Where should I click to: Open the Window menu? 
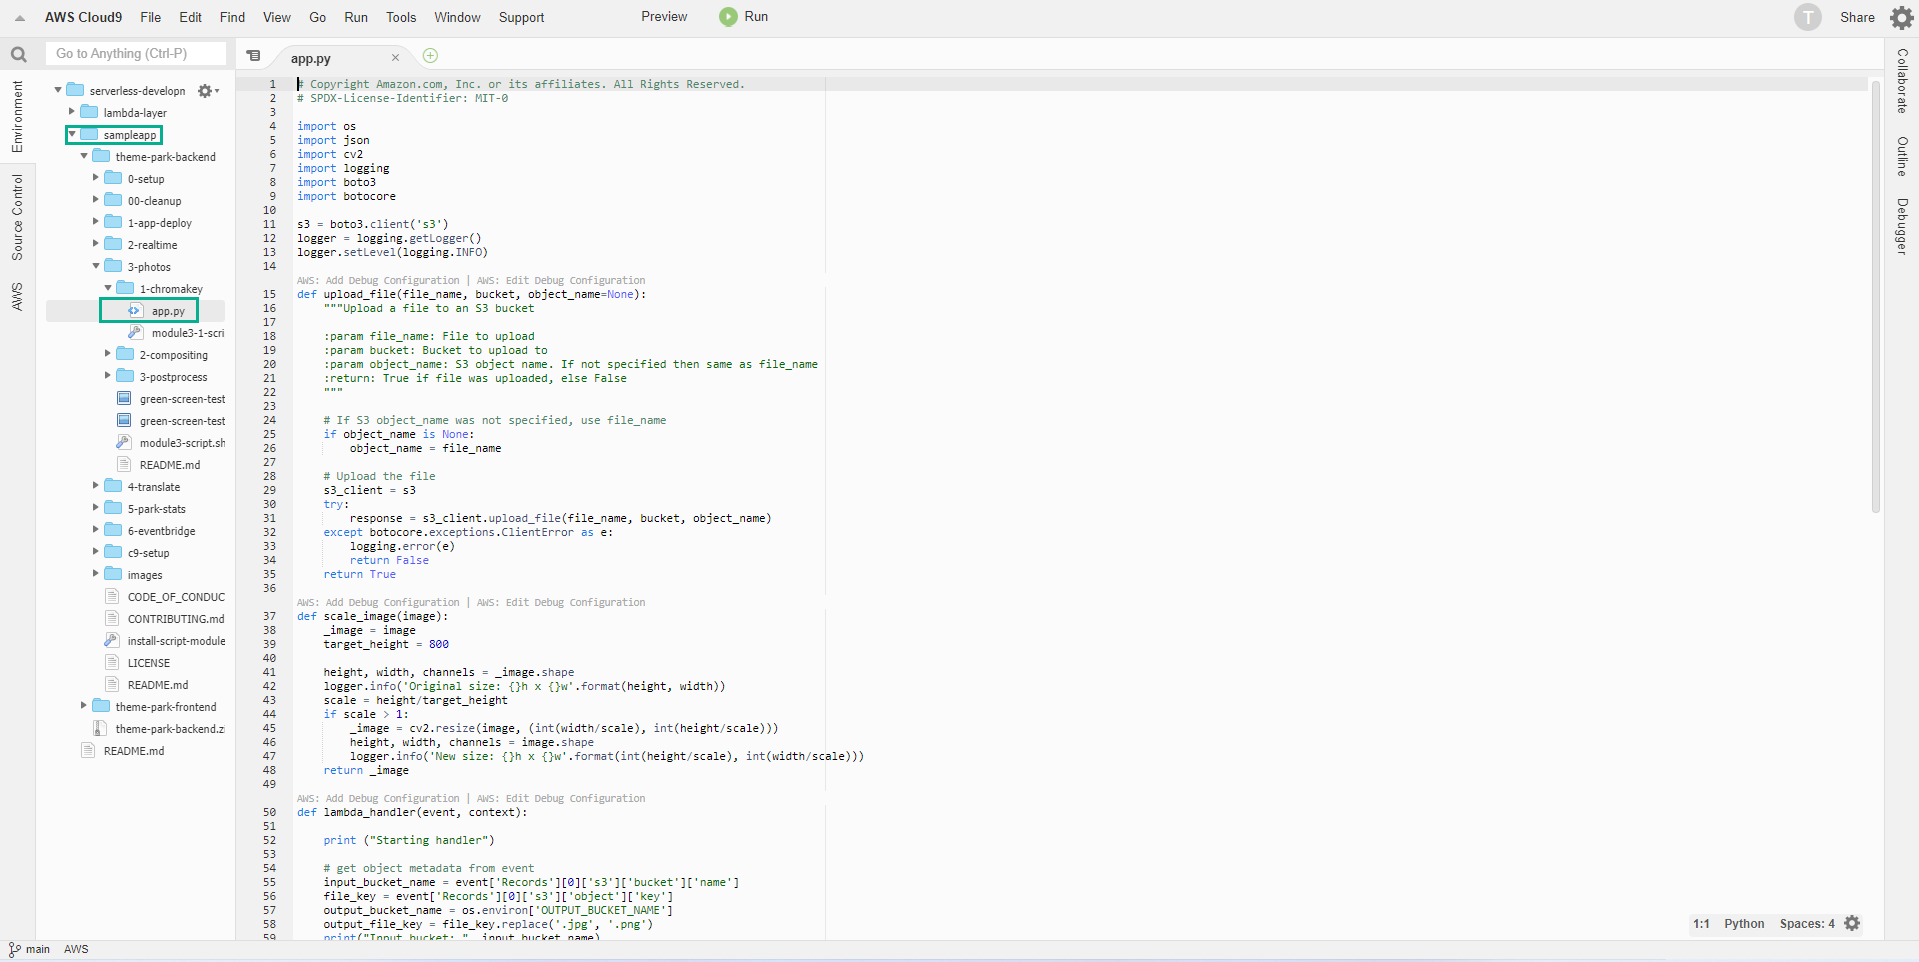457,17
